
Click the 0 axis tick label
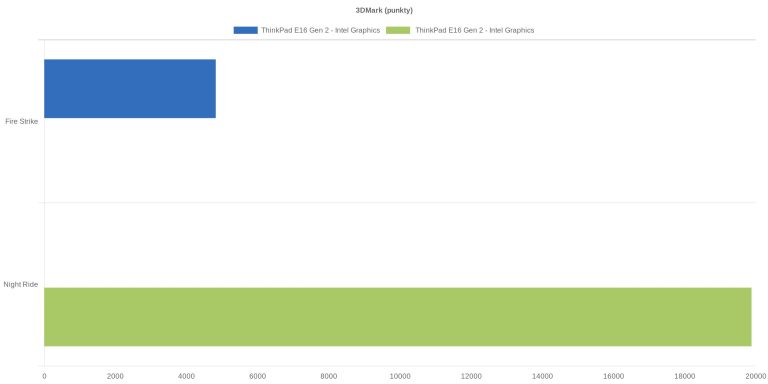(x=44, y=376)
